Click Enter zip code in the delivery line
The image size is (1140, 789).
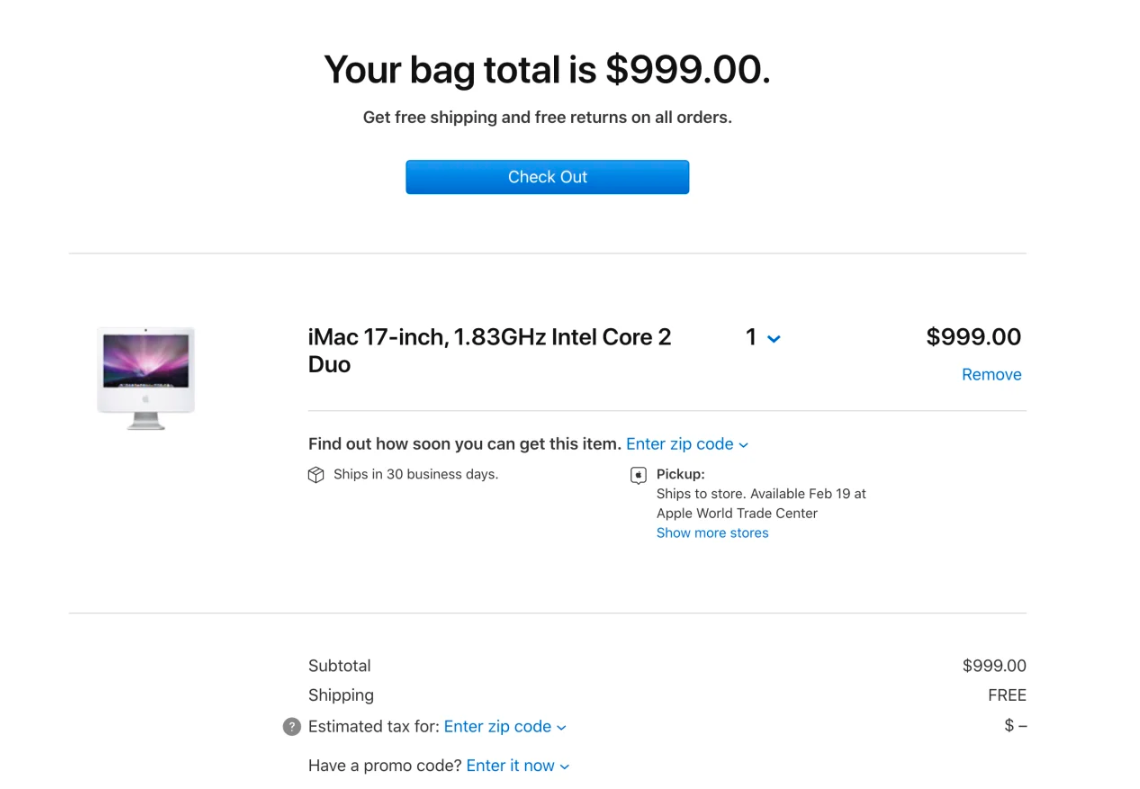click(x=678, y=443)
